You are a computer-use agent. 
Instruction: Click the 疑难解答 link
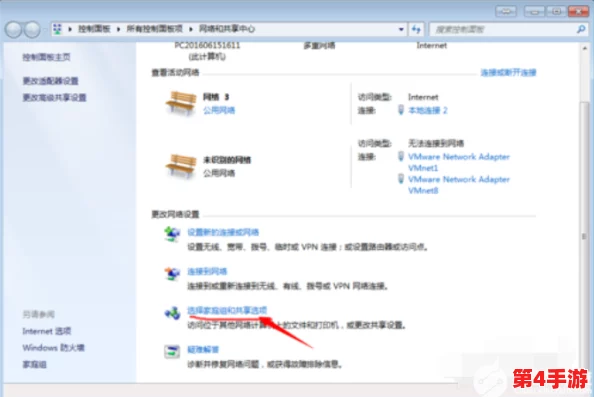203,349
